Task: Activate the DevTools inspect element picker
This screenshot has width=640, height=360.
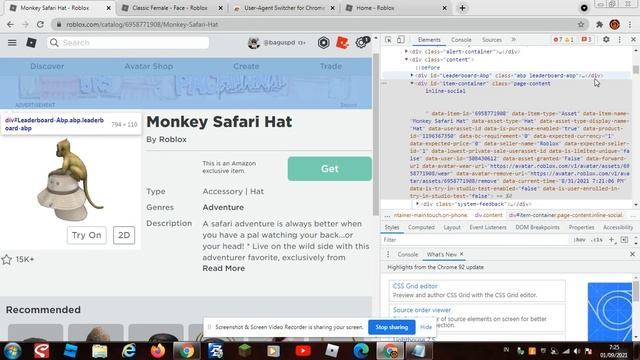Action: tap(388, 40)
